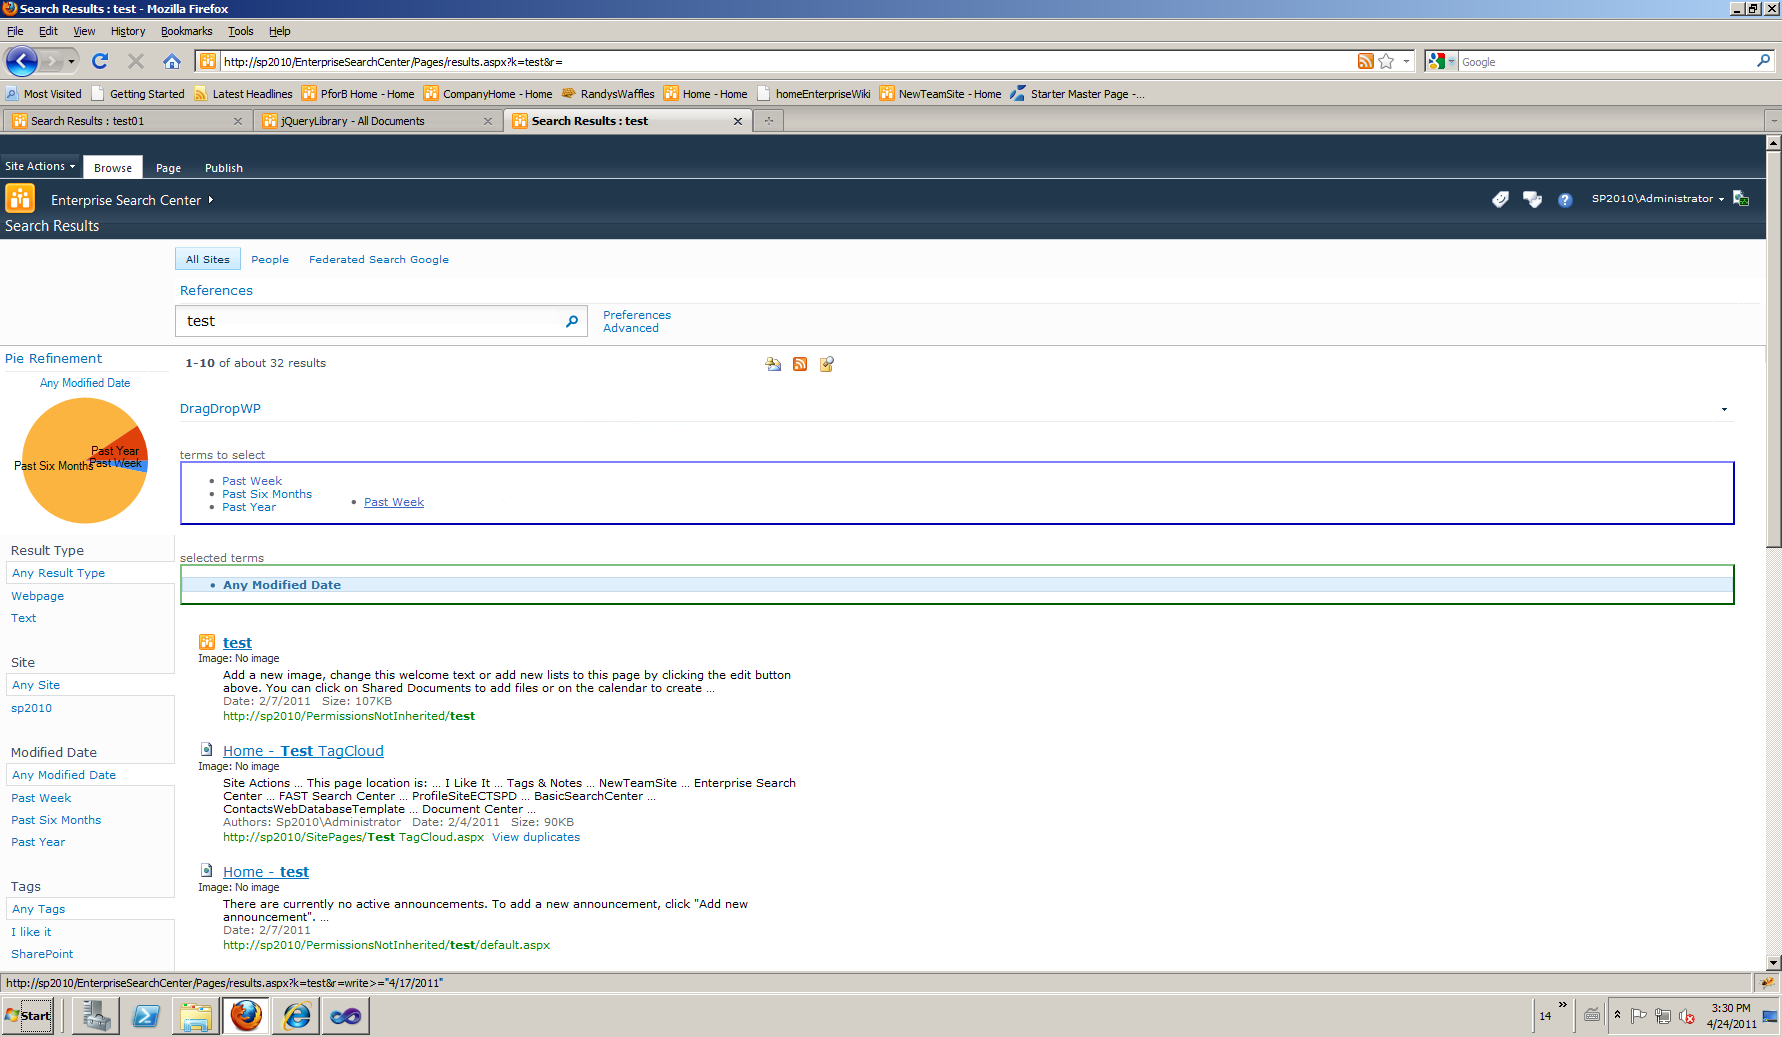Image resolution: width=1782 pixels, height=1037 pixels.
Task: Go back with Firefox back arrow
Action: click(x=22, y=61)
